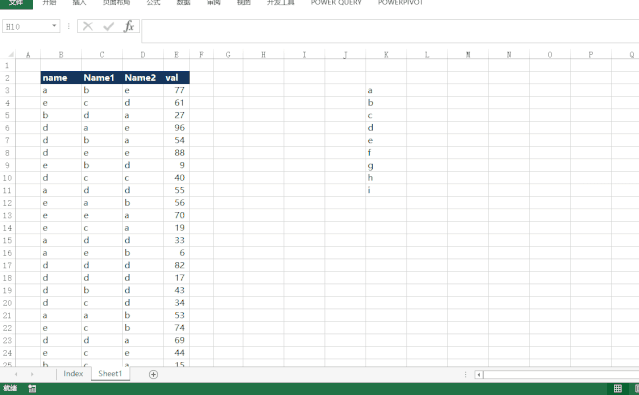Select the Sheet1 tab
Viewport: 639px width, 395px height.
(110, 373)
